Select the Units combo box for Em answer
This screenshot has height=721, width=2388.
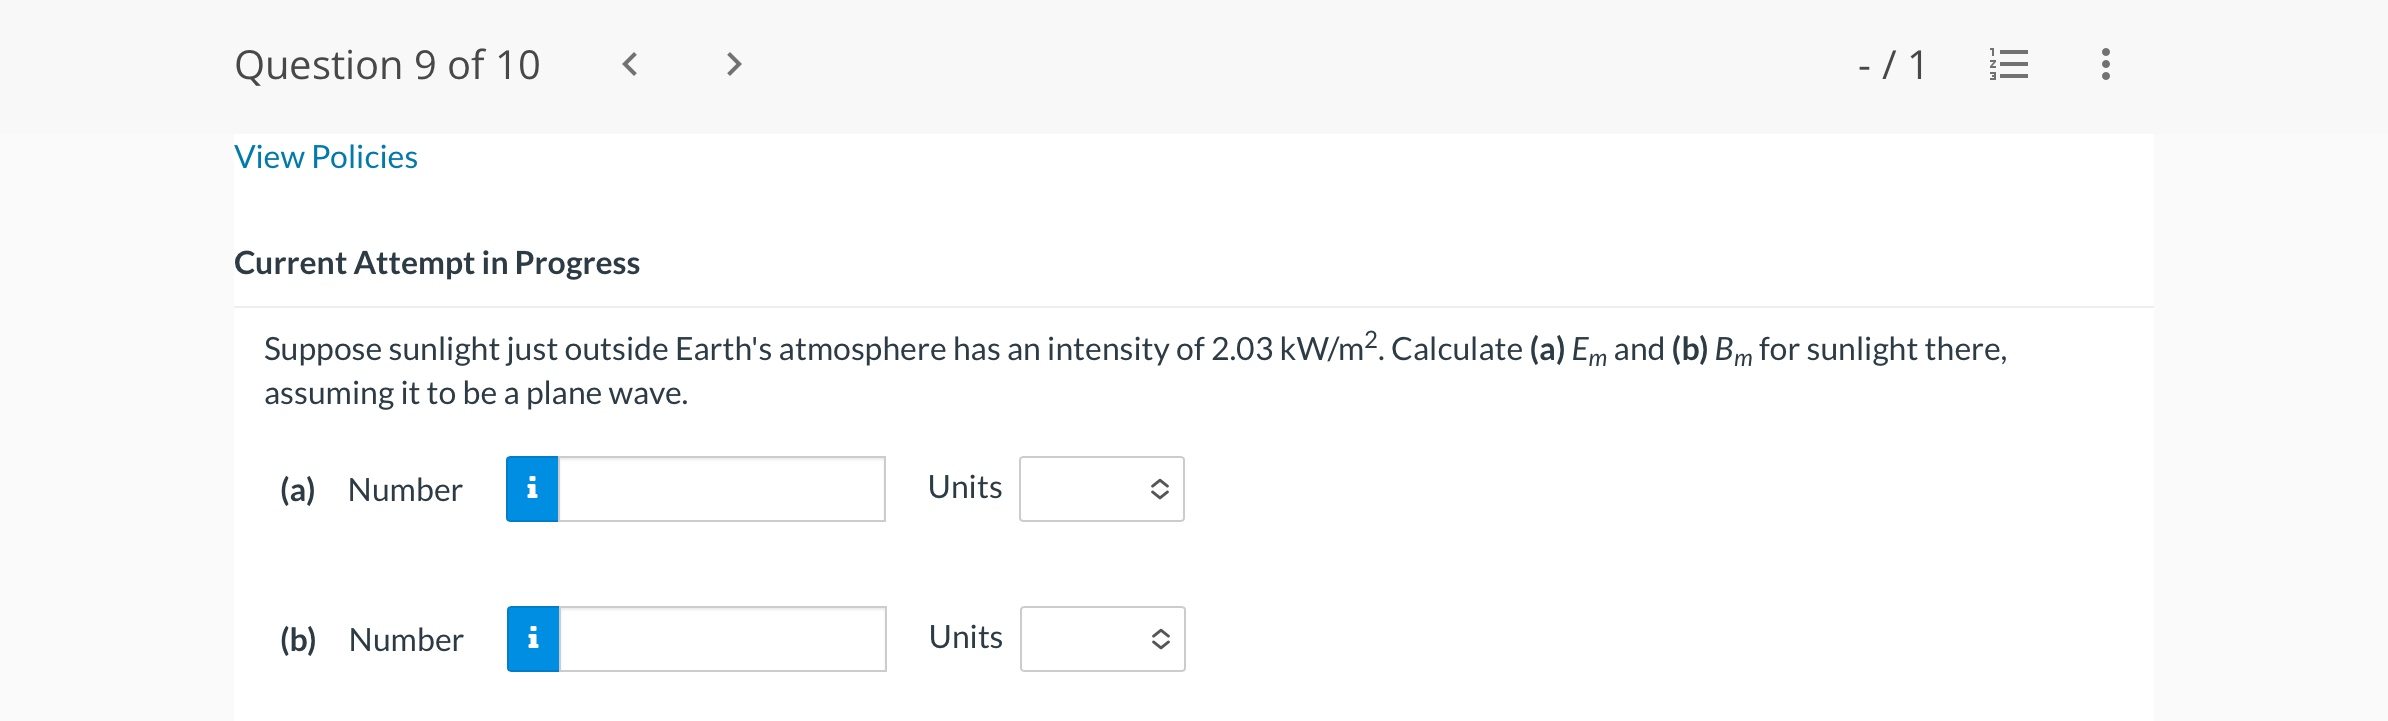1100,489
